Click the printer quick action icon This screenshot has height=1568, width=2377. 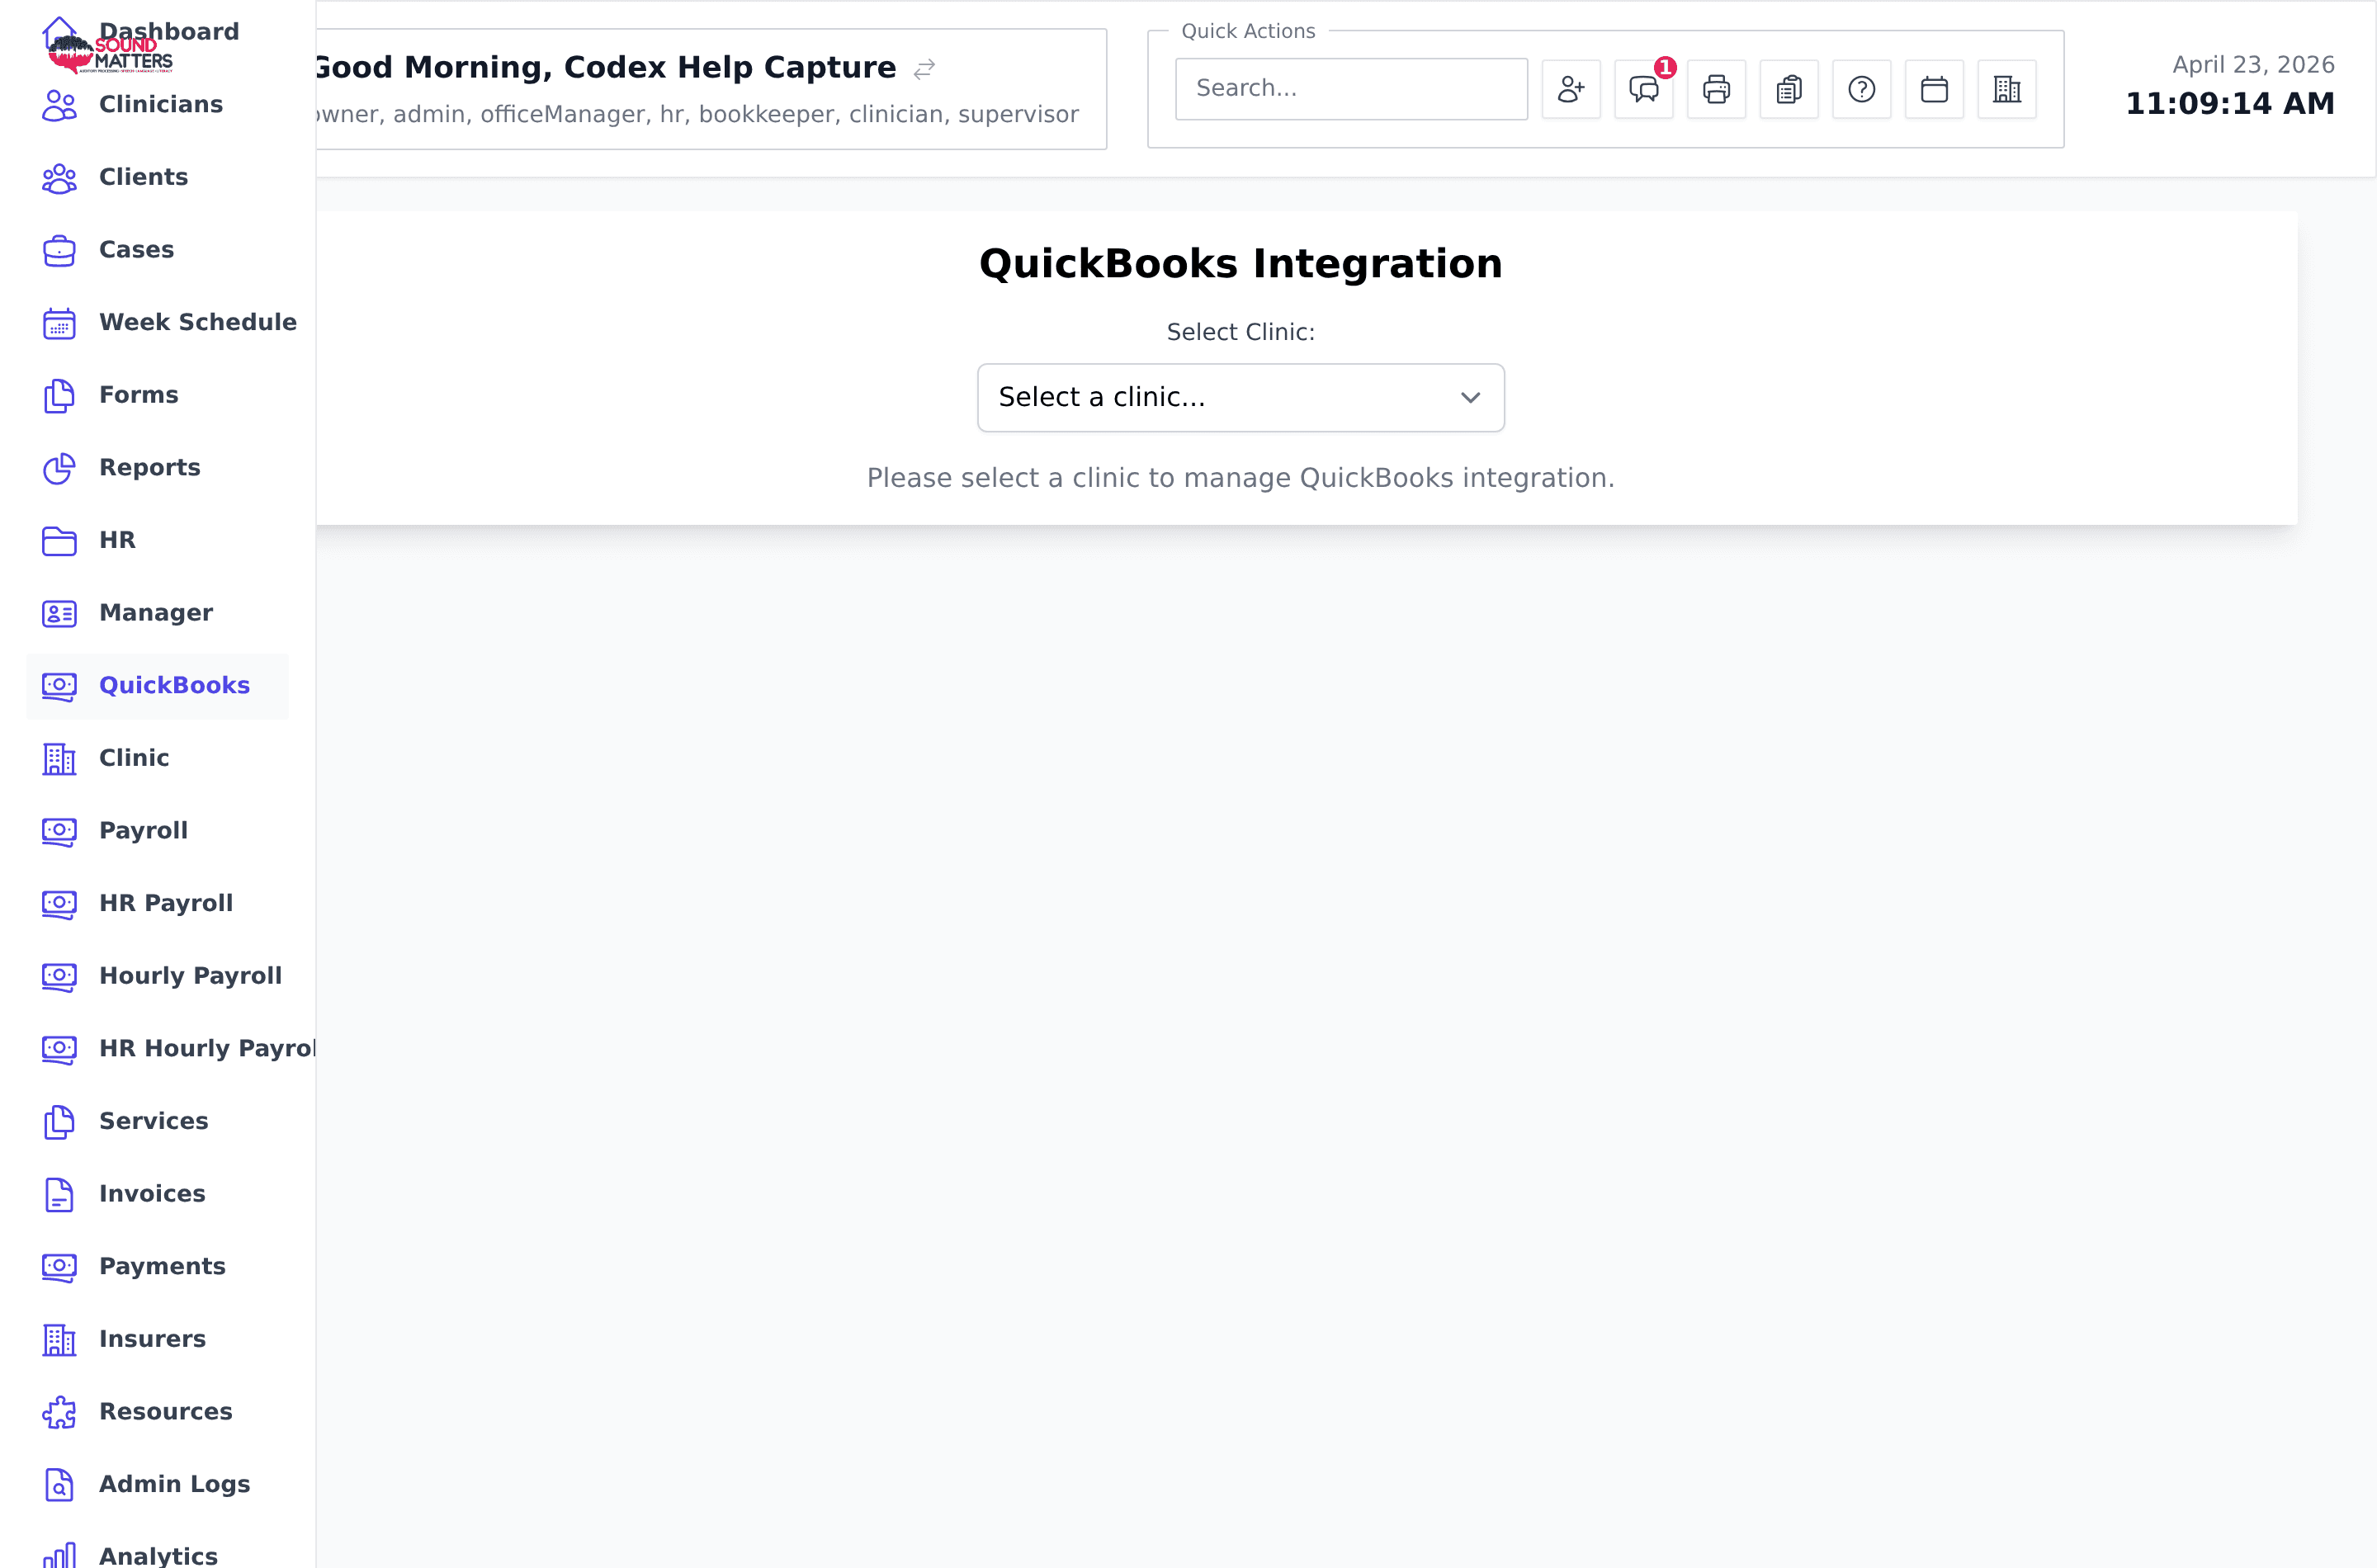click(x=1716, y=89)
